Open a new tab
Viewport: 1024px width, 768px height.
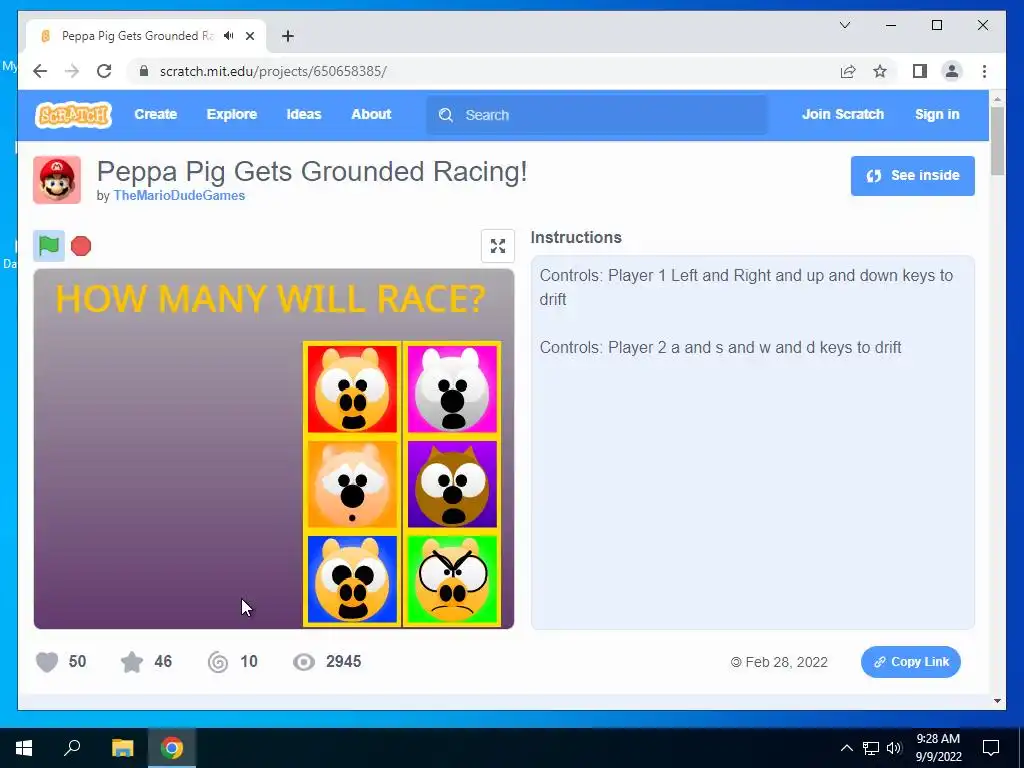coord(287,36)
